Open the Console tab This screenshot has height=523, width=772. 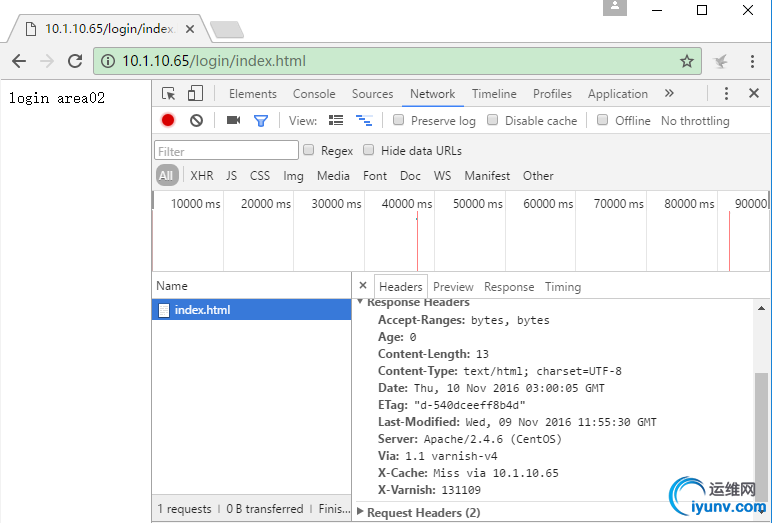314,94
